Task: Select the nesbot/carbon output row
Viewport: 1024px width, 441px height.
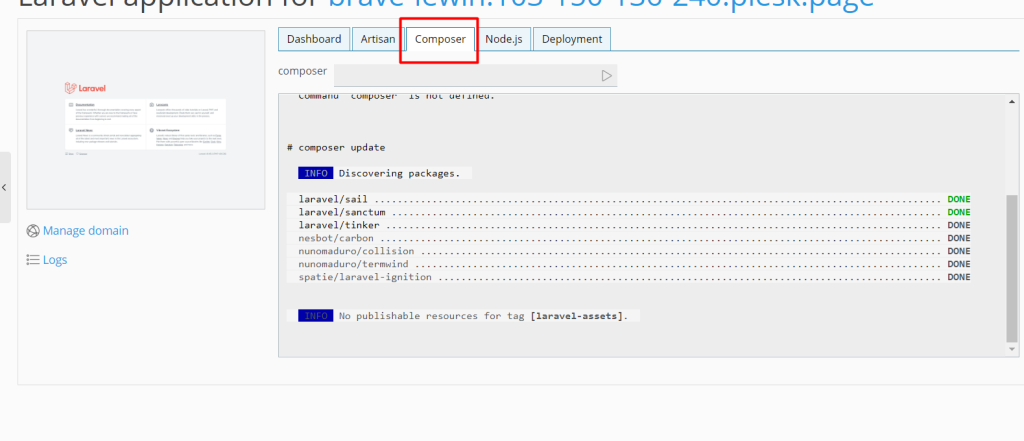Action: pos(630,238)
